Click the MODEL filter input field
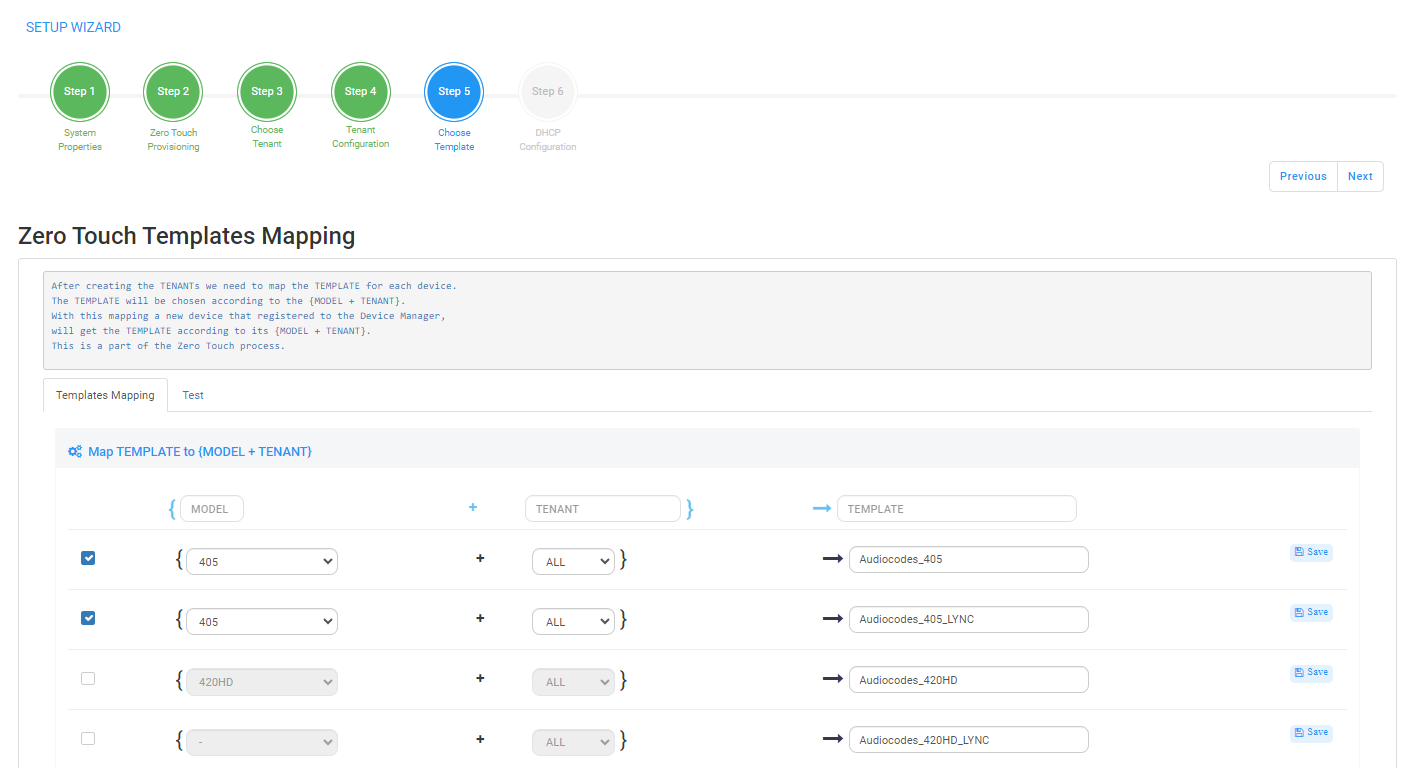This screenshot has width=1409, height=780. point(212,509)
